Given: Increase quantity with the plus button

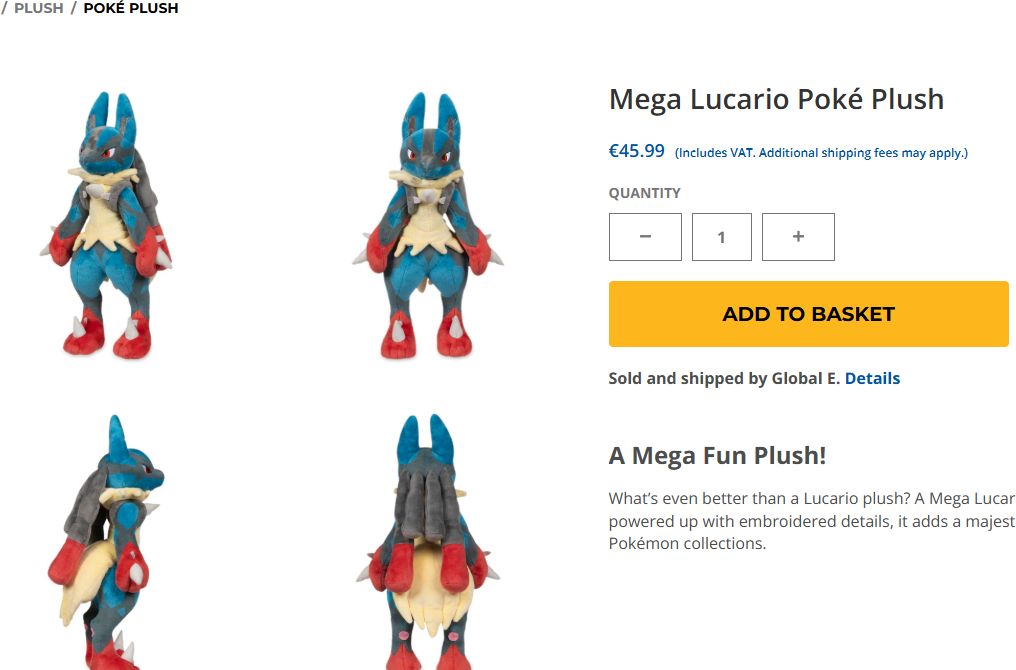Looking at the screenshot, I should tap(798, 237).
